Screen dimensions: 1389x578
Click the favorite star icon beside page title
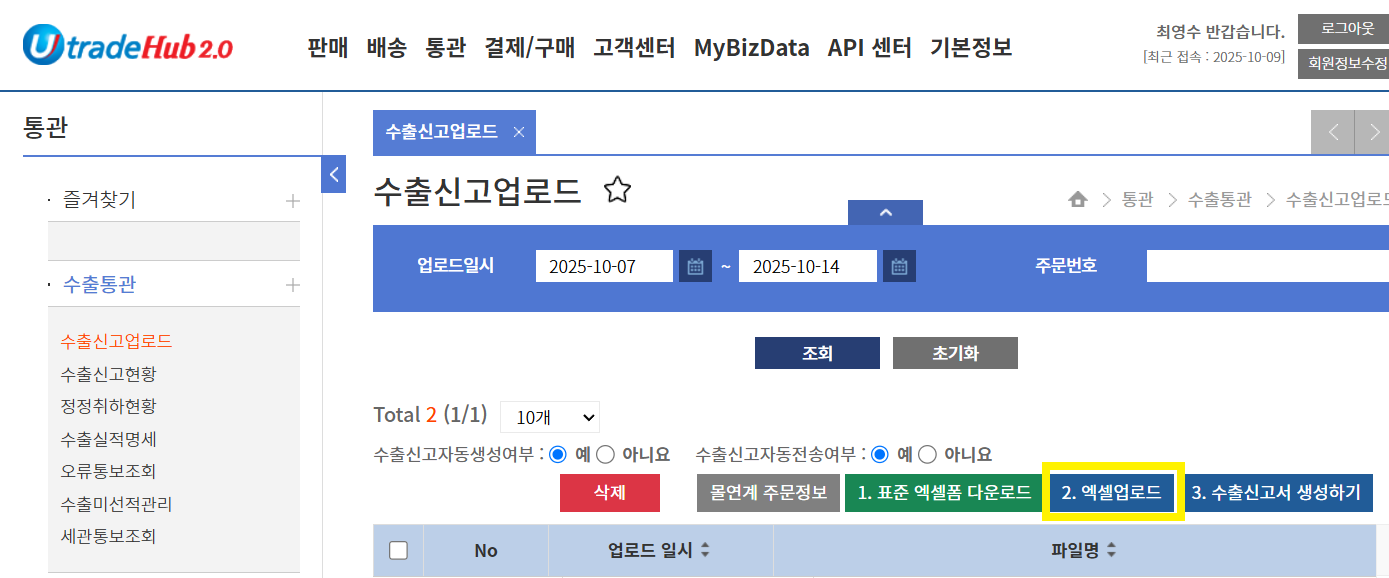point(617,190)
